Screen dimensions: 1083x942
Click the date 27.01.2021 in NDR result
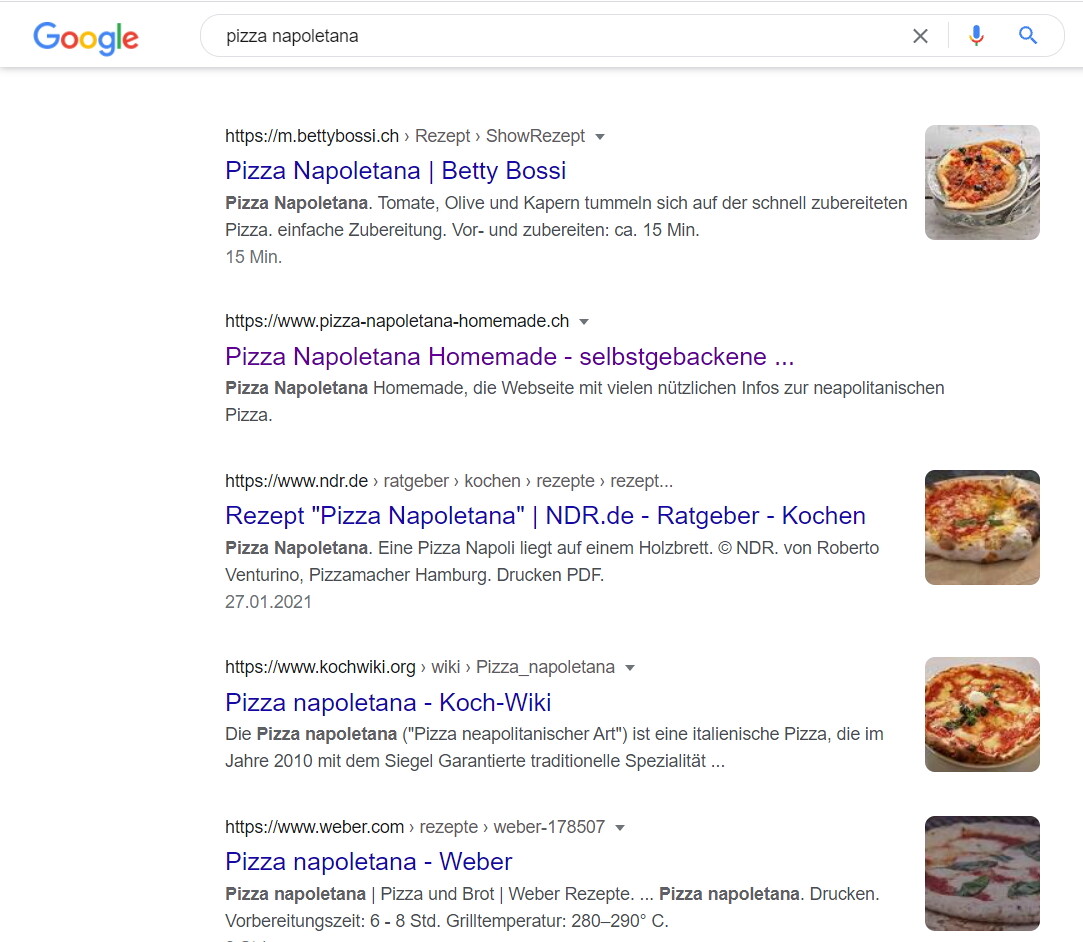(268, 602)
